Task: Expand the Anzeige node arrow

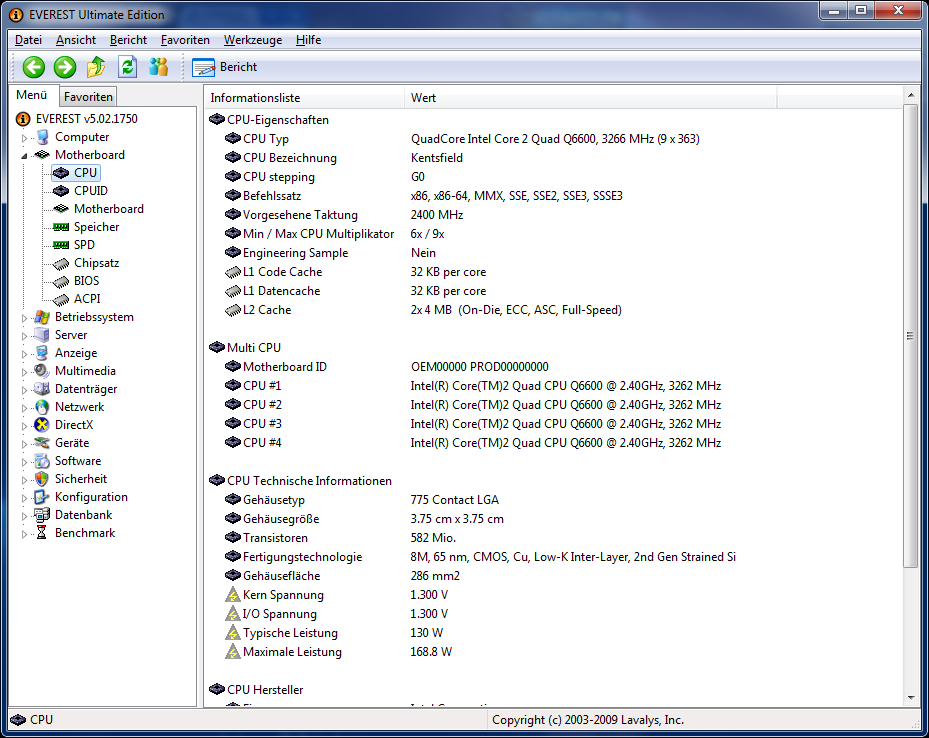Action: pyautogui.click(x=24, y=354)
